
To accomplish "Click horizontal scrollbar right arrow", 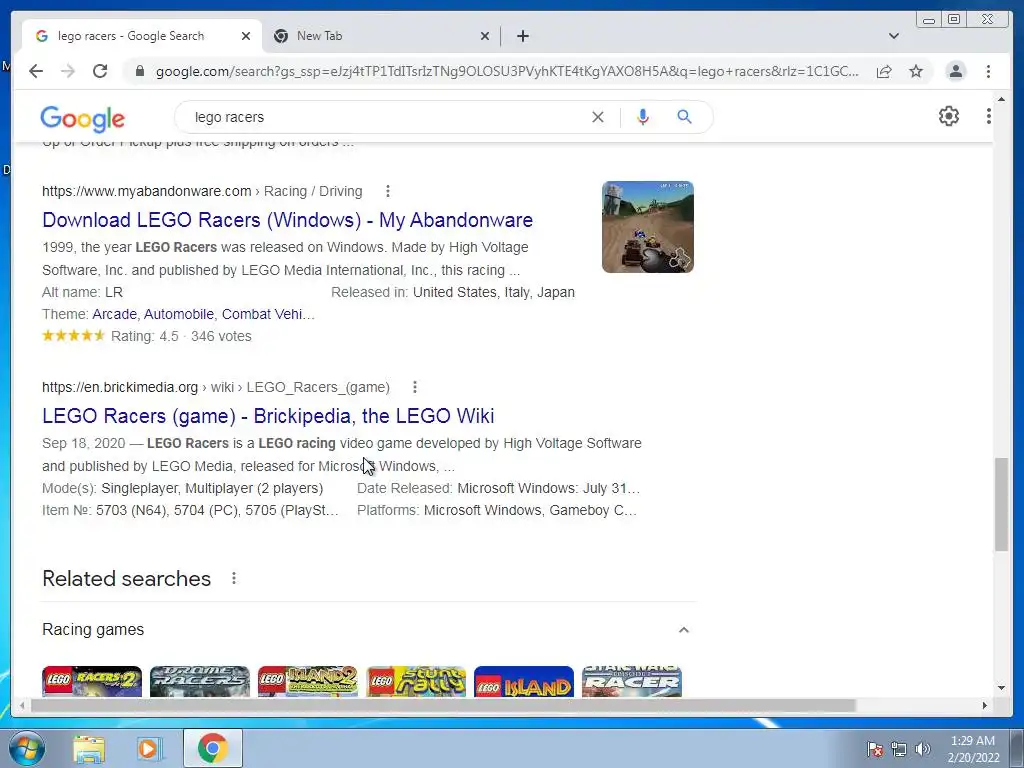I will click(x=985, y=705).
